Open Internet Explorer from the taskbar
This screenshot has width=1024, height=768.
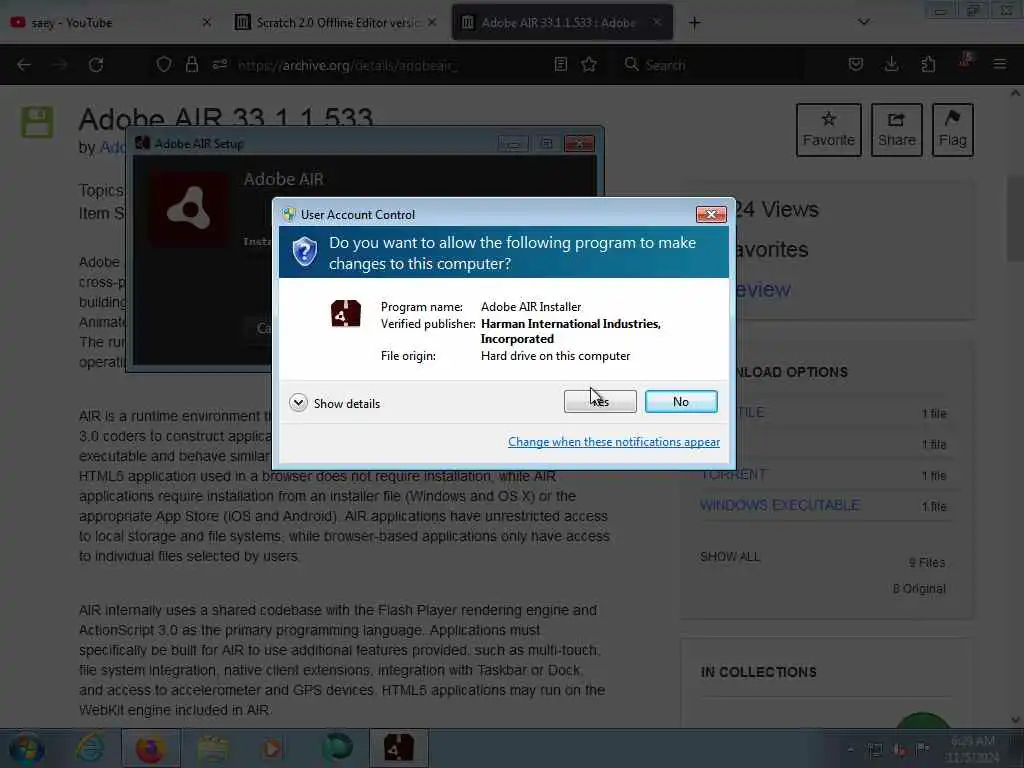(90, 748)
